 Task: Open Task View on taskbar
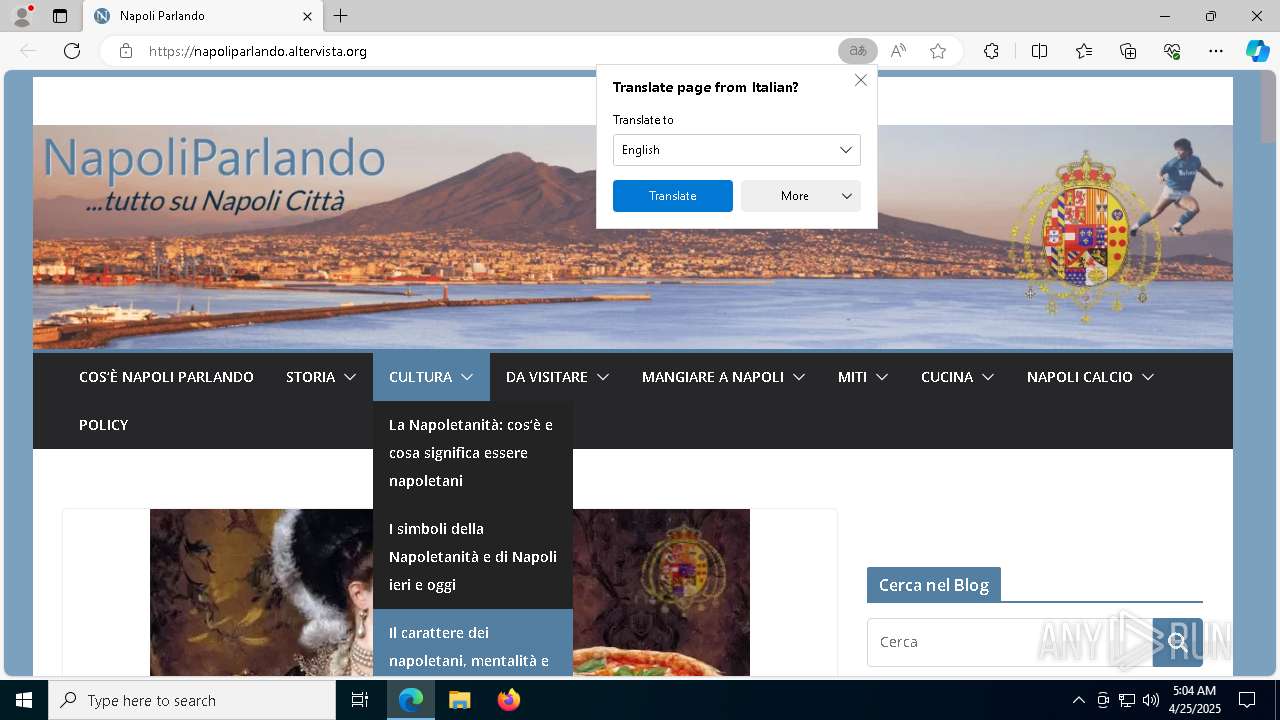(360, 700)
